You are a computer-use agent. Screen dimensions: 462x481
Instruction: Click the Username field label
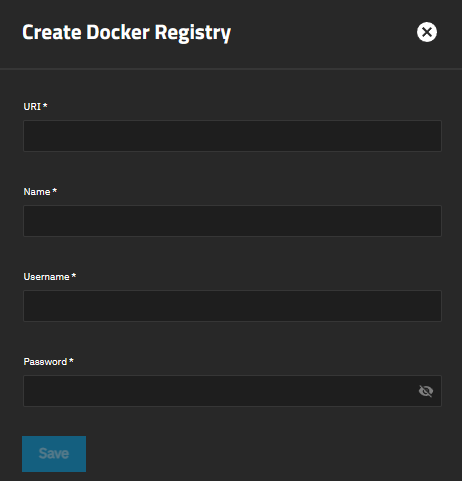[46, 277]
